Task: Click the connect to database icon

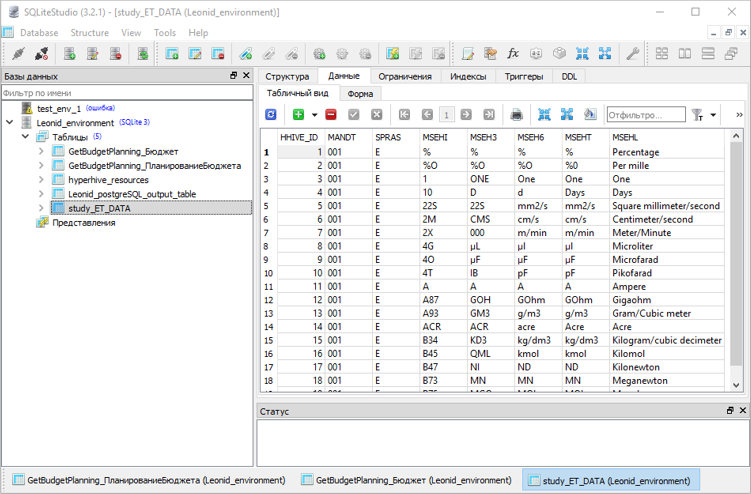Action: tap(17, 54)
